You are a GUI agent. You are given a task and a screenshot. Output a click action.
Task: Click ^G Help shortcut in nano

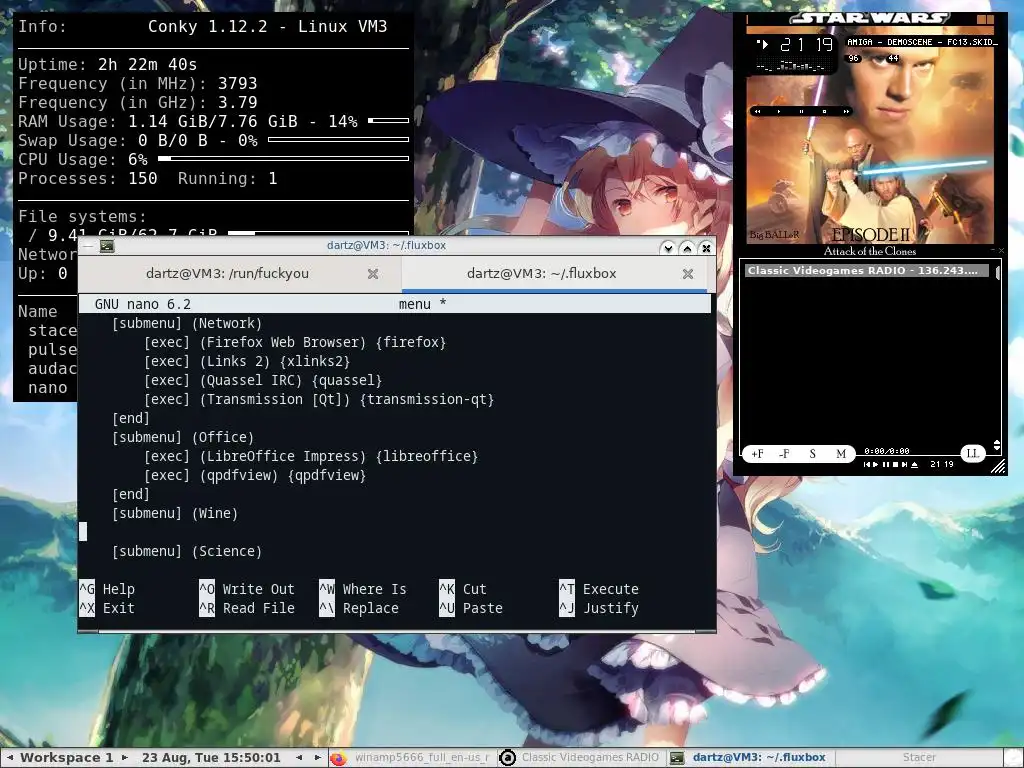[107, 589]
